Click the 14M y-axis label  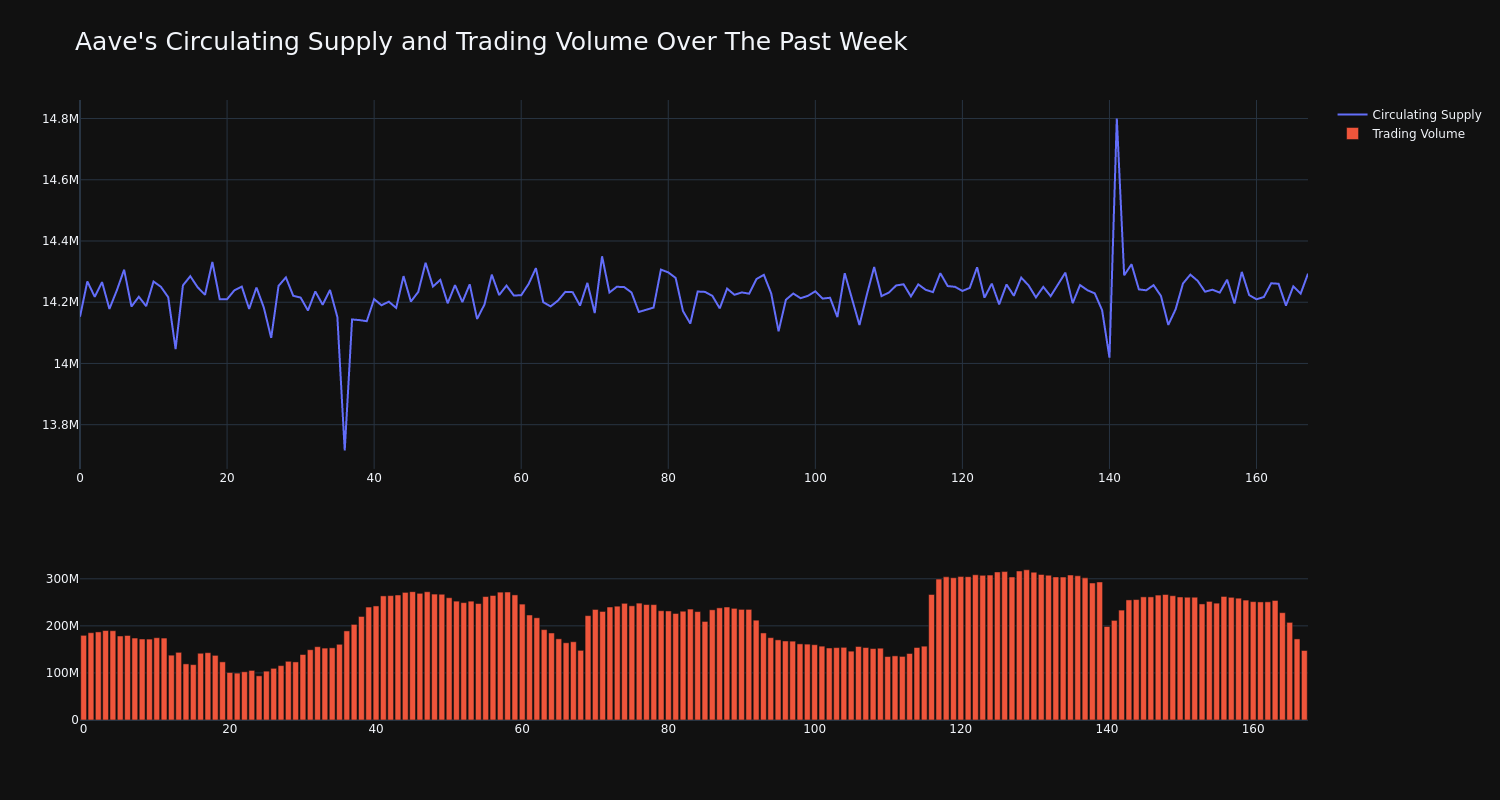(66, 364)
